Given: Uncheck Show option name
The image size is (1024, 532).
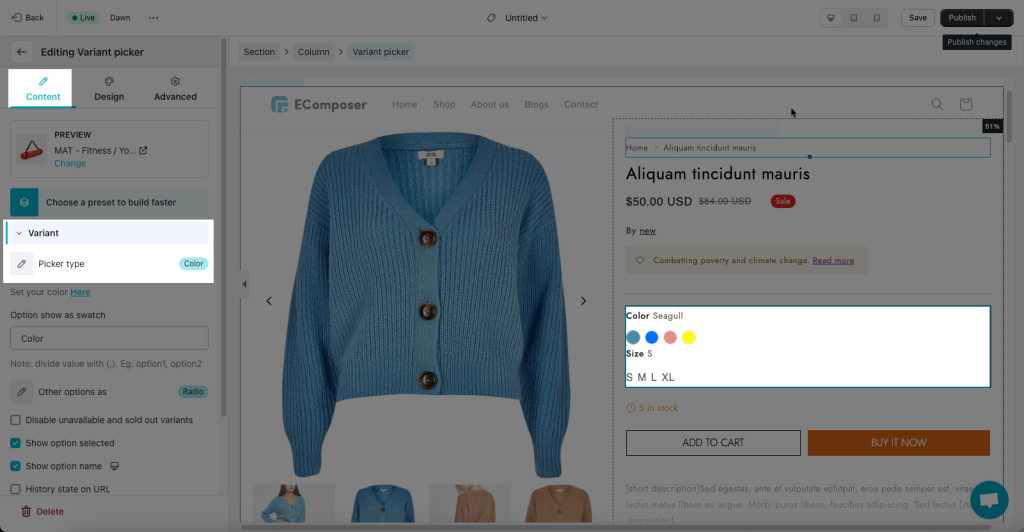Looking at the screenshot, I should click(15, 466).
